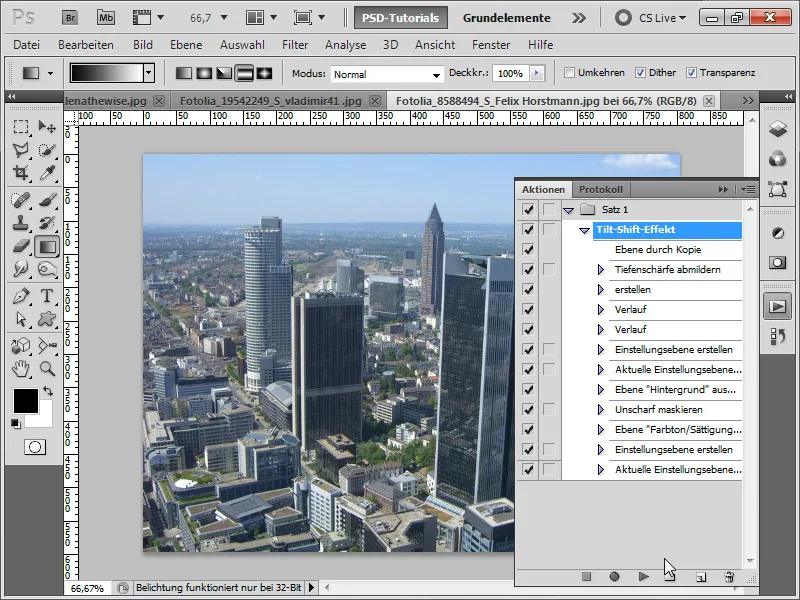Uncheck the Unscharf maskieren step
Screen dimensions: 800x600
(x=529, y=410)
